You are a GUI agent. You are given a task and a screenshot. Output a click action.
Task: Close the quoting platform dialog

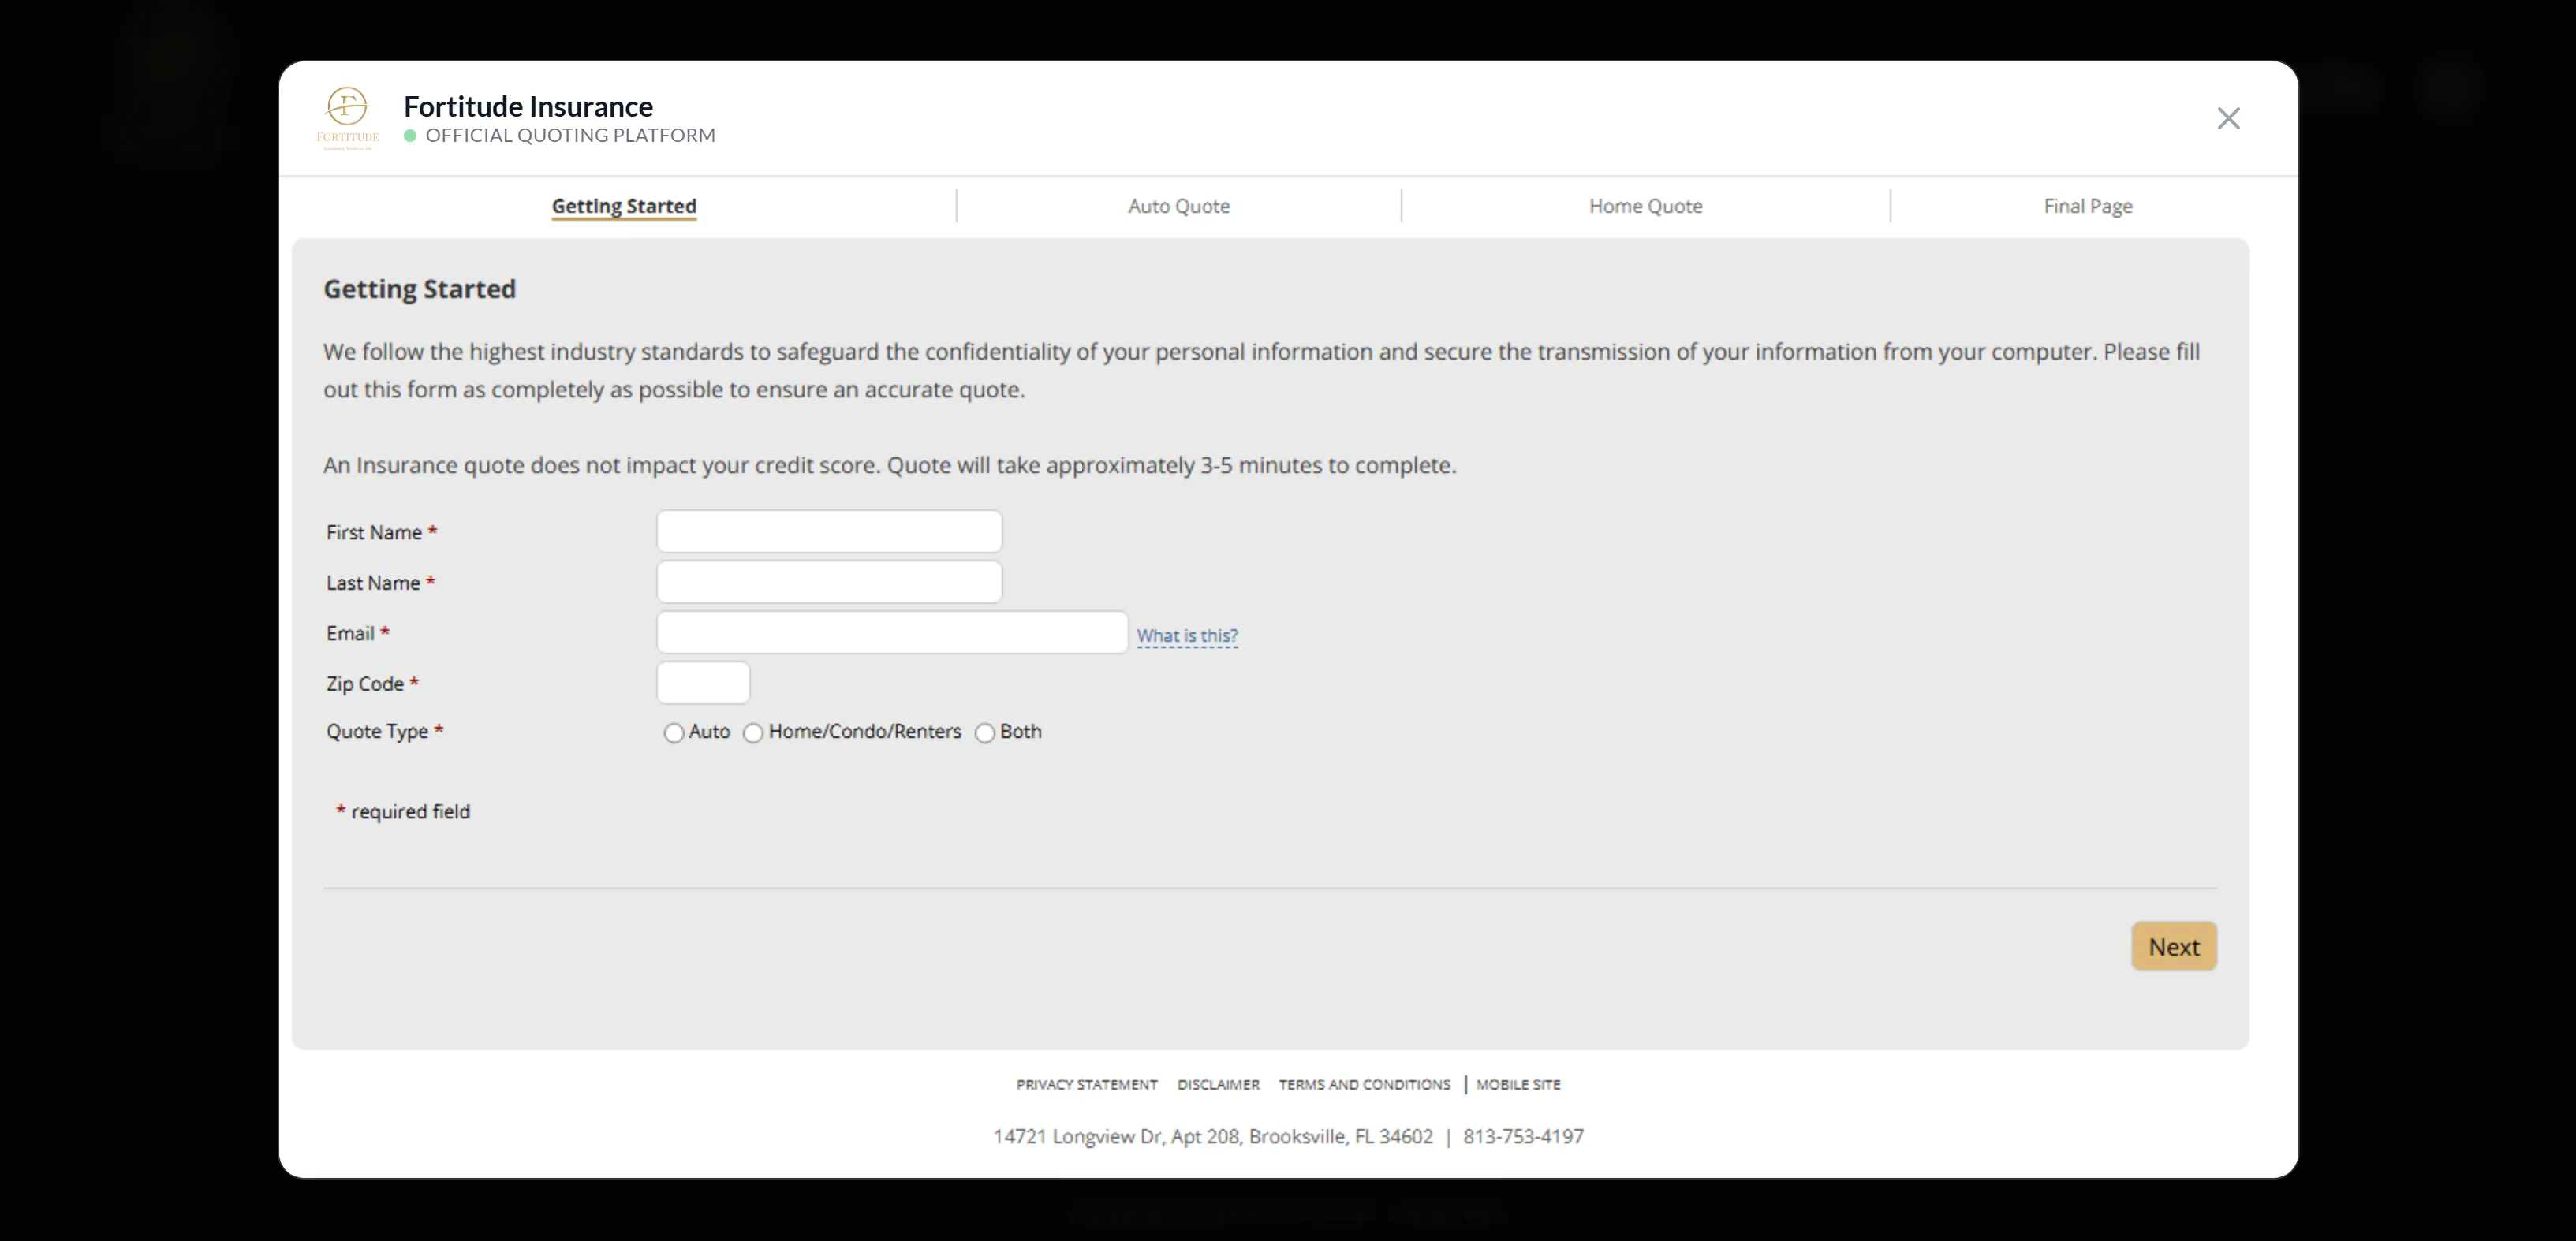click(x=2228, y=119)
